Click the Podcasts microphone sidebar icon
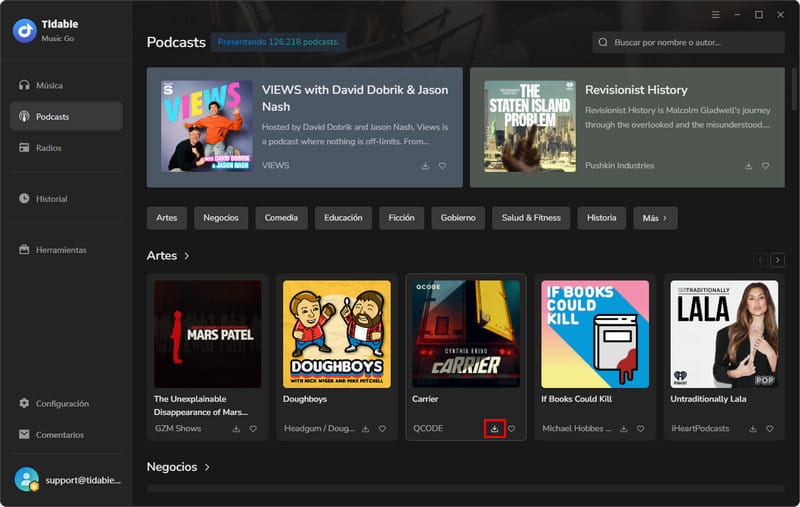Viewport: 800px width, 507px height. 24,116
